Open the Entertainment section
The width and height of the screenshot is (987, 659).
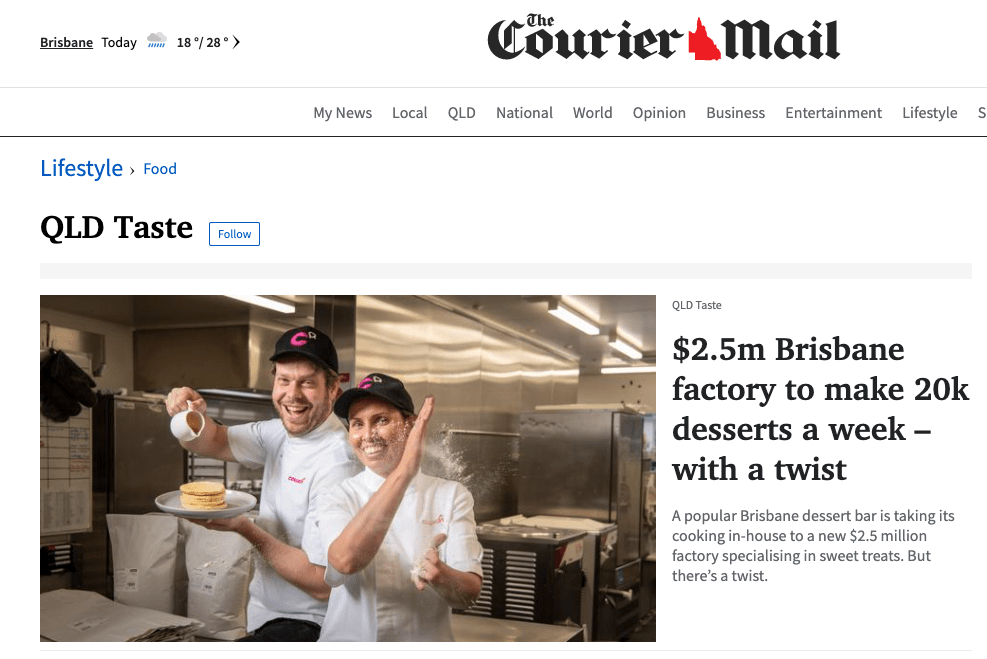[x=833, y=113]
